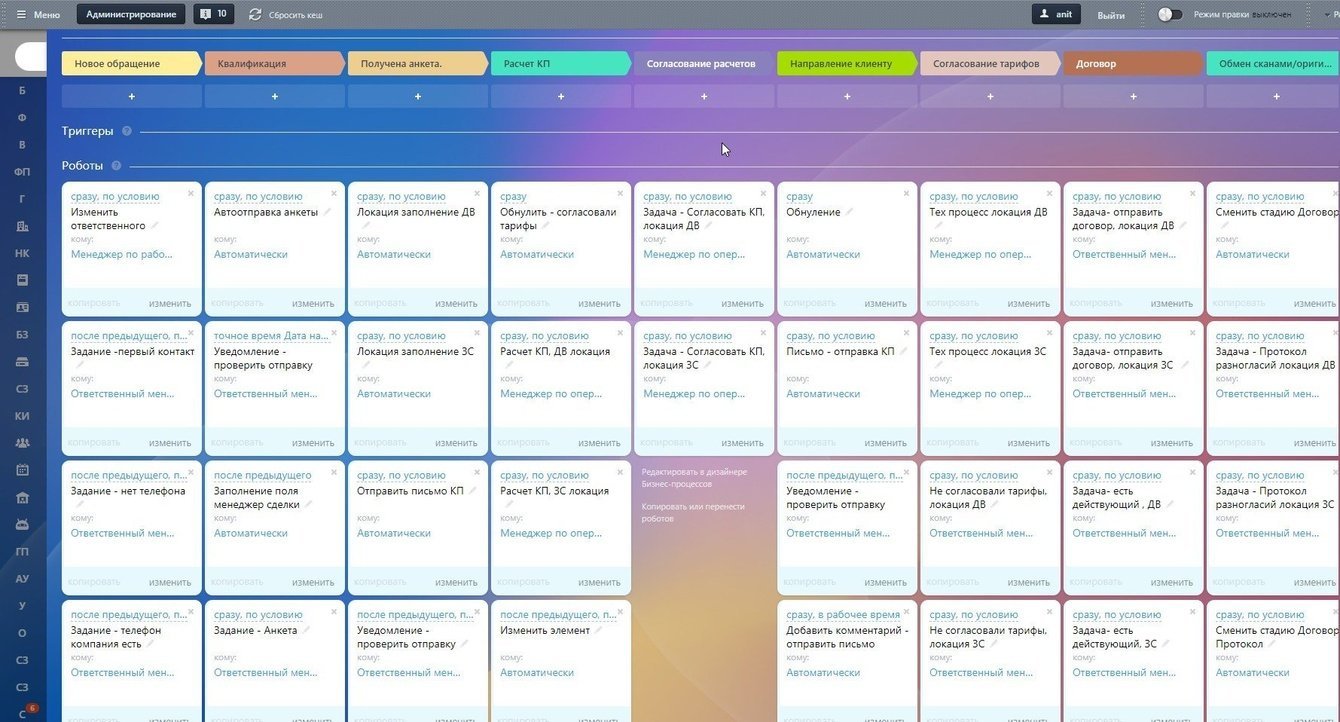Add trigger under Направление клиенту with plus
The height and width of the screenshot is (722, 1340).
click(x=846, y=96)
